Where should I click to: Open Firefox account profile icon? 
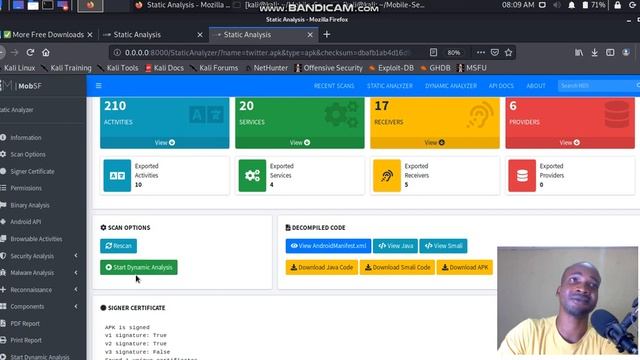pos(626,53)
